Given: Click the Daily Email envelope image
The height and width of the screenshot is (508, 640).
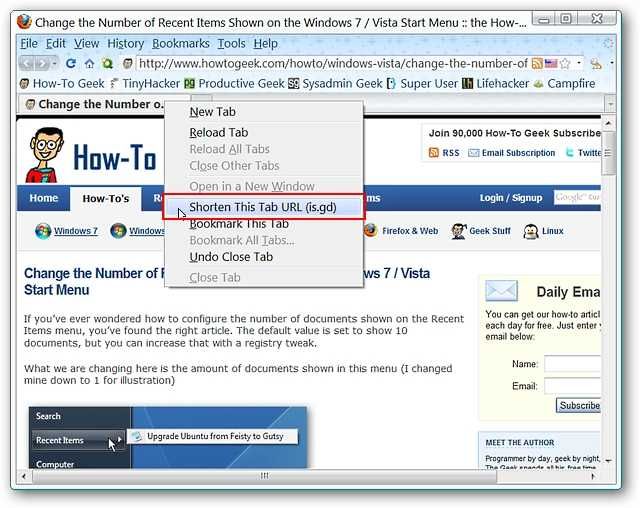Looking at the screenshot, I should [501, 291].
